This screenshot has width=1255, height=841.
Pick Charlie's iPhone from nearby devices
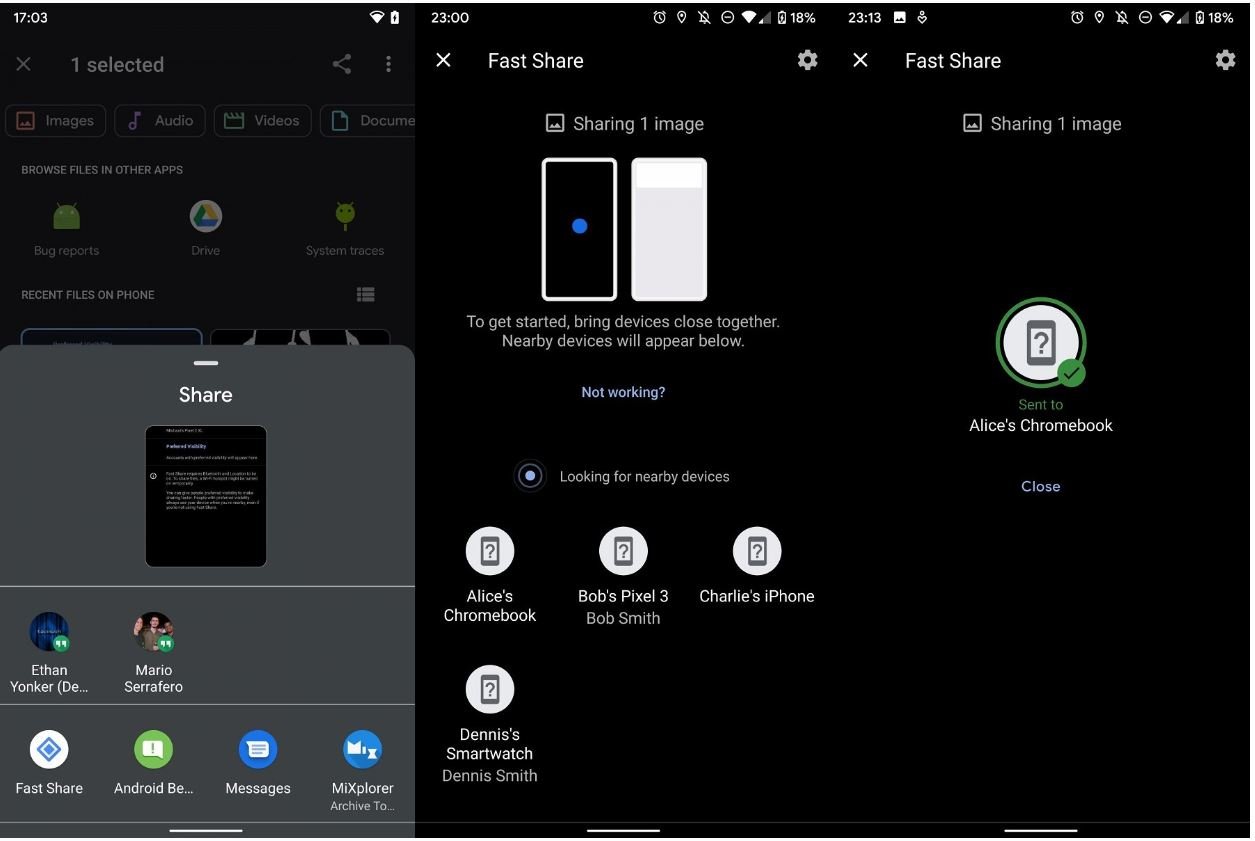pos(757,552)
